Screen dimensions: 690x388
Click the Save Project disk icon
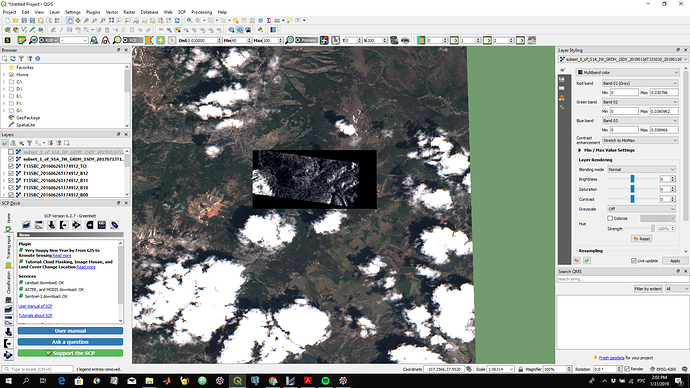point(24,21)
